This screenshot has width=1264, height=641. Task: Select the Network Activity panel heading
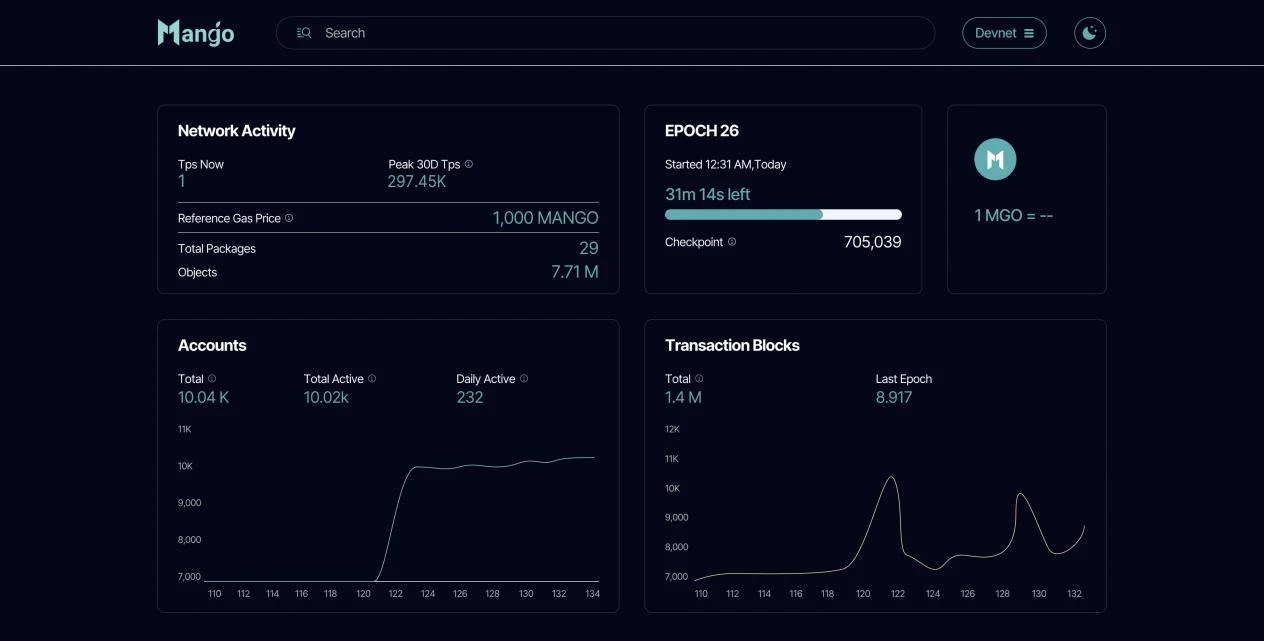tap(236, 130)
